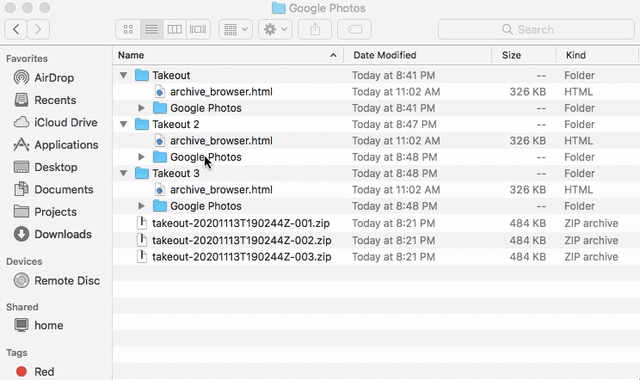Select the Takeout folder icon
This screenshot has width=640, height=380.
[142, 75]
